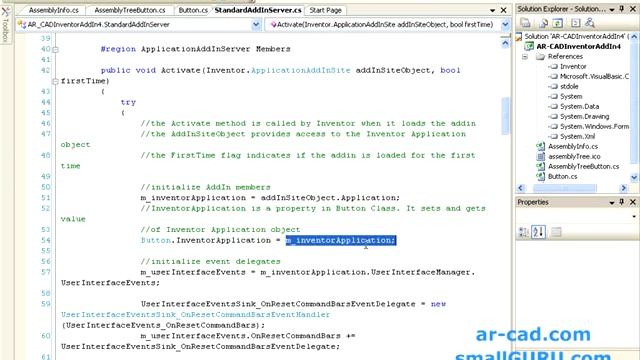Switch to AssemblyTreeButton.cs tab
The image size is (640, 360).
pyautogui.click(x=130, y=10)
